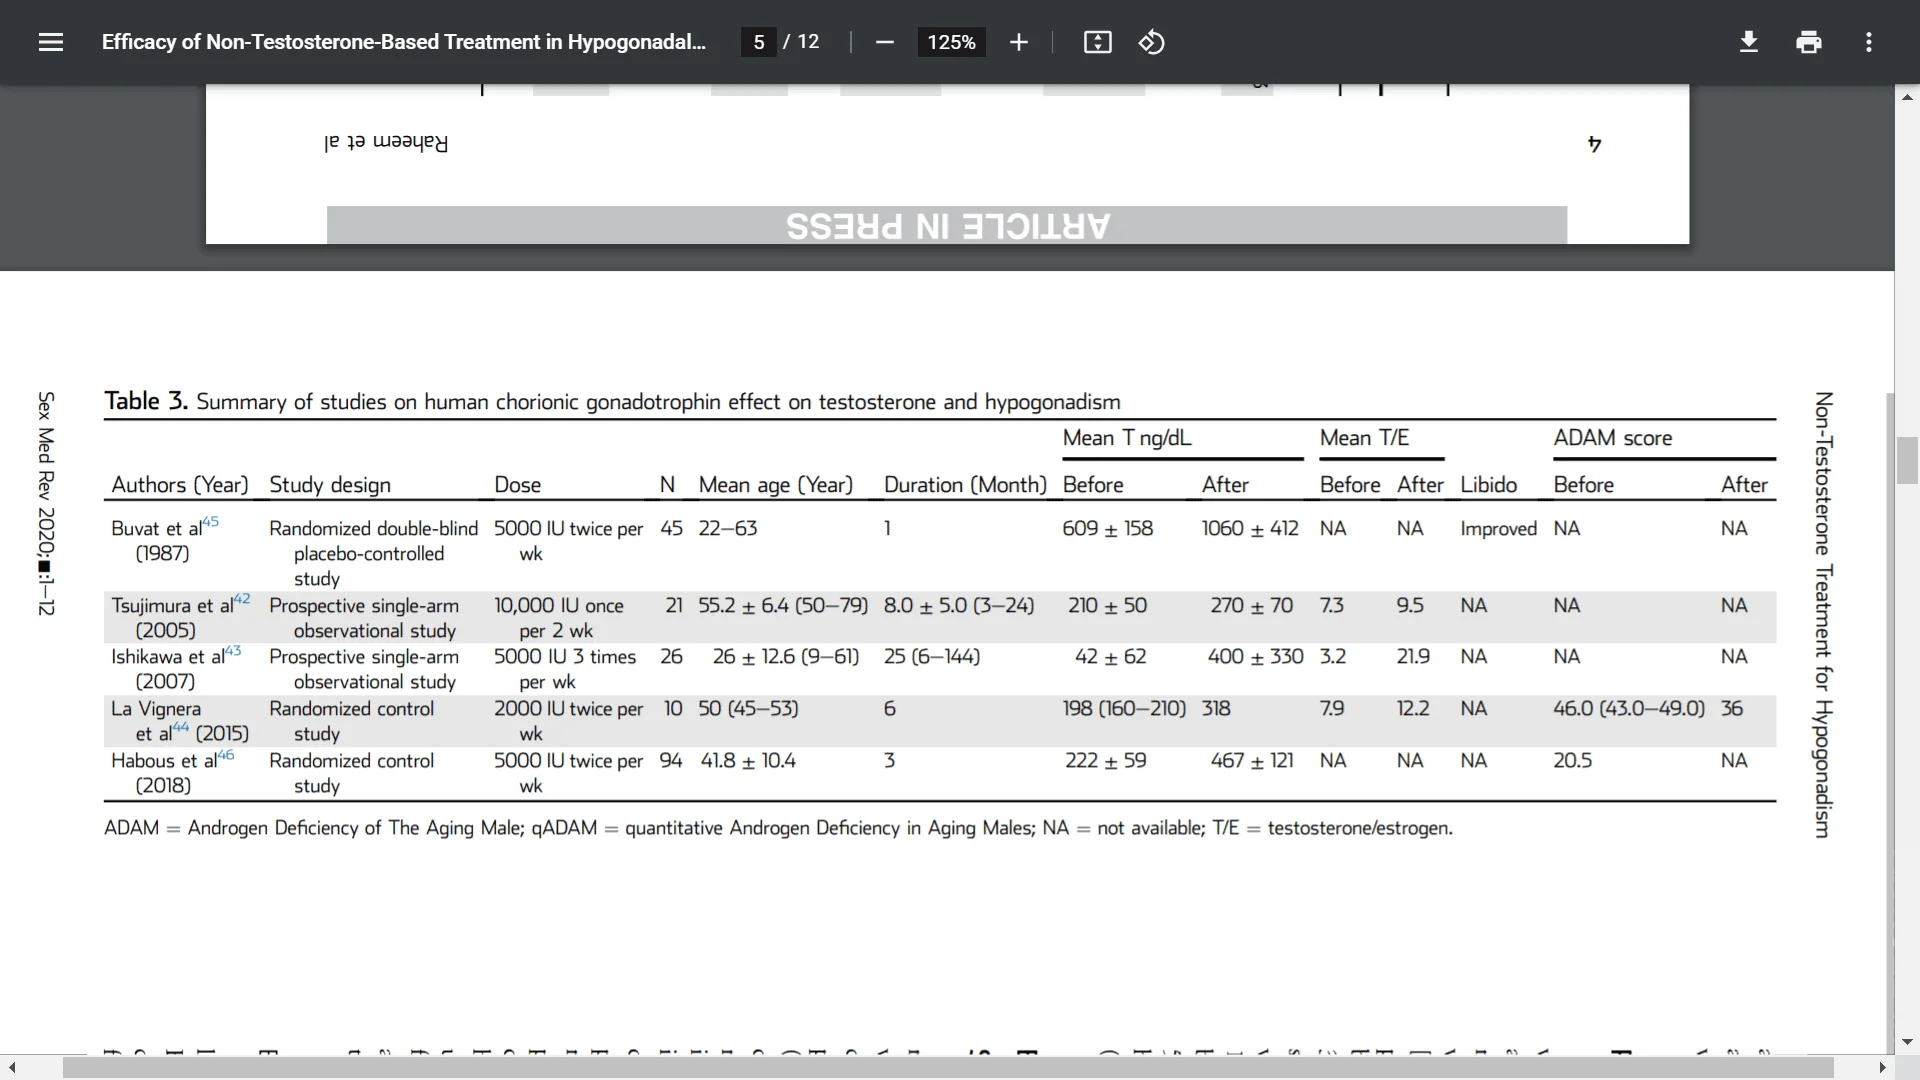
Task: Click vertical scrollbar up arrow
Action: tap(1907, 97)
